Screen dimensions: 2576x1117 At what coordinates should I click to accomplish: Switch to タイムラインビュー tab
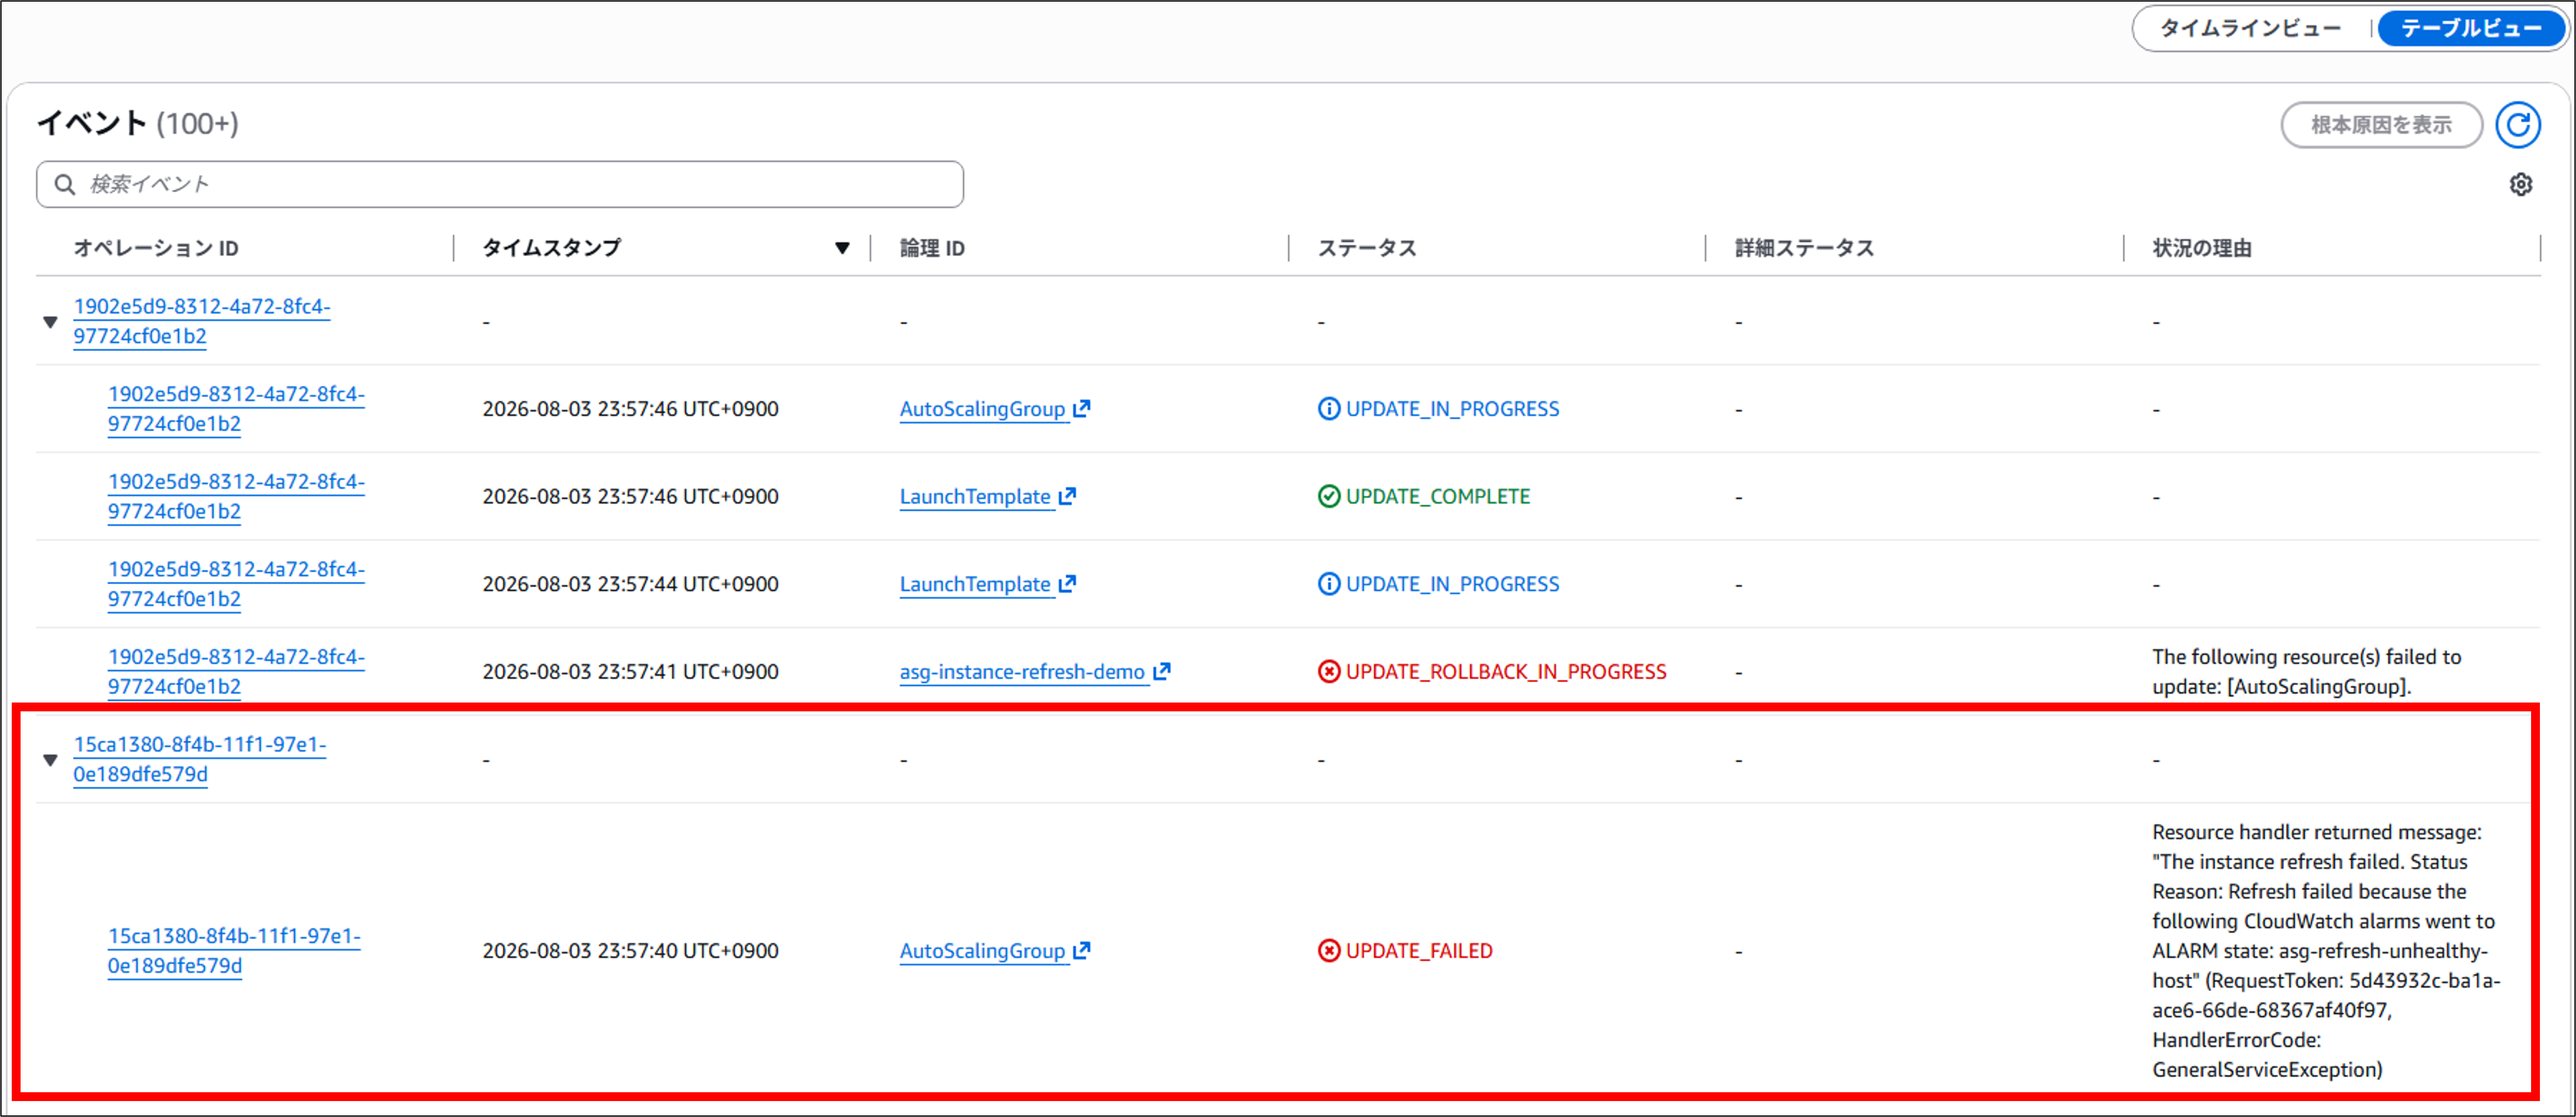[x=2249, y=28]
